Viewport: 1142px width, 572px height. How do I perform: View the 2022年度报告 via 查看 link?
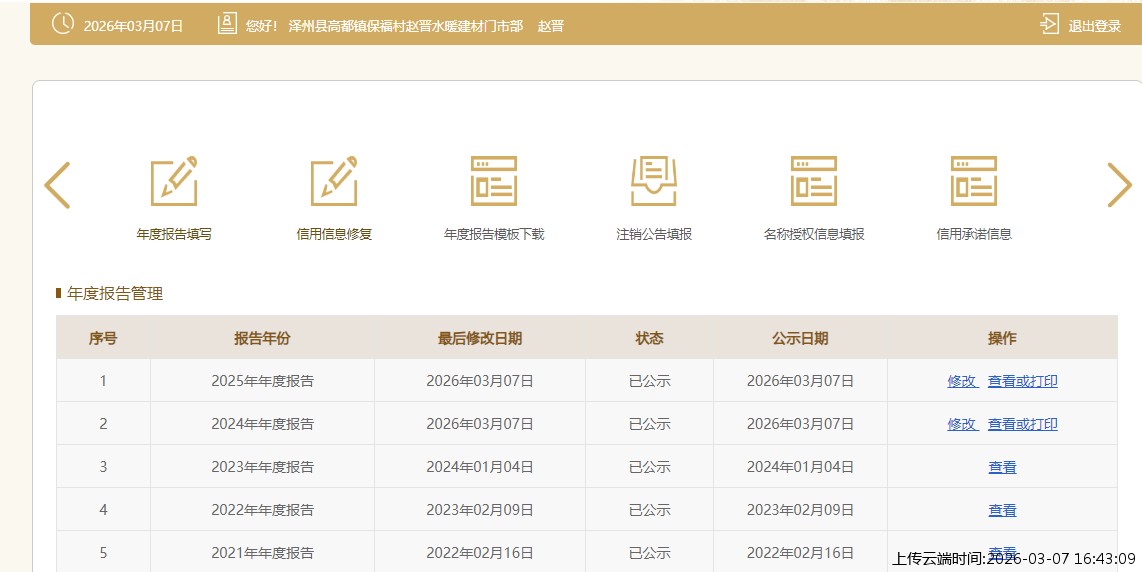tap(1002, 510)
